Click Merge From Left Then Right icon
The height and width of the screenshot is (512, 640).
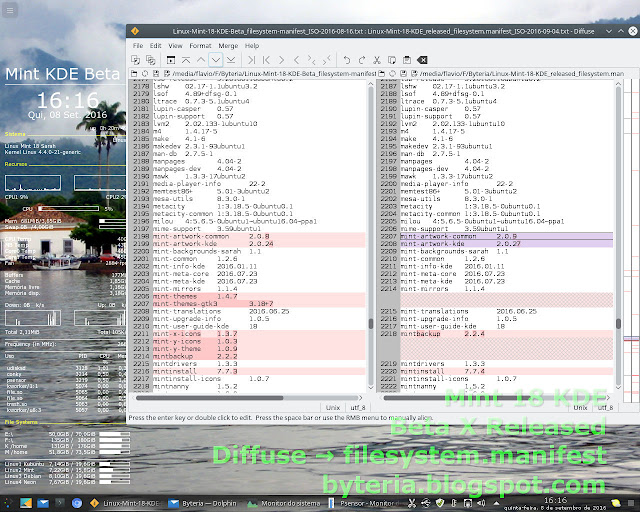coord(311,60)
